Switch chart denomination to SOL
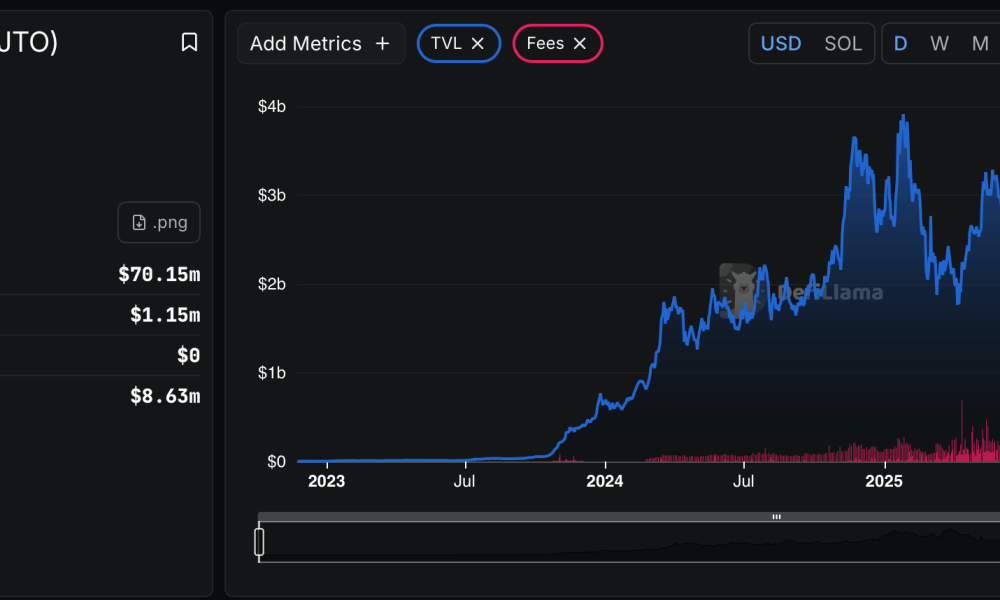 843,44
